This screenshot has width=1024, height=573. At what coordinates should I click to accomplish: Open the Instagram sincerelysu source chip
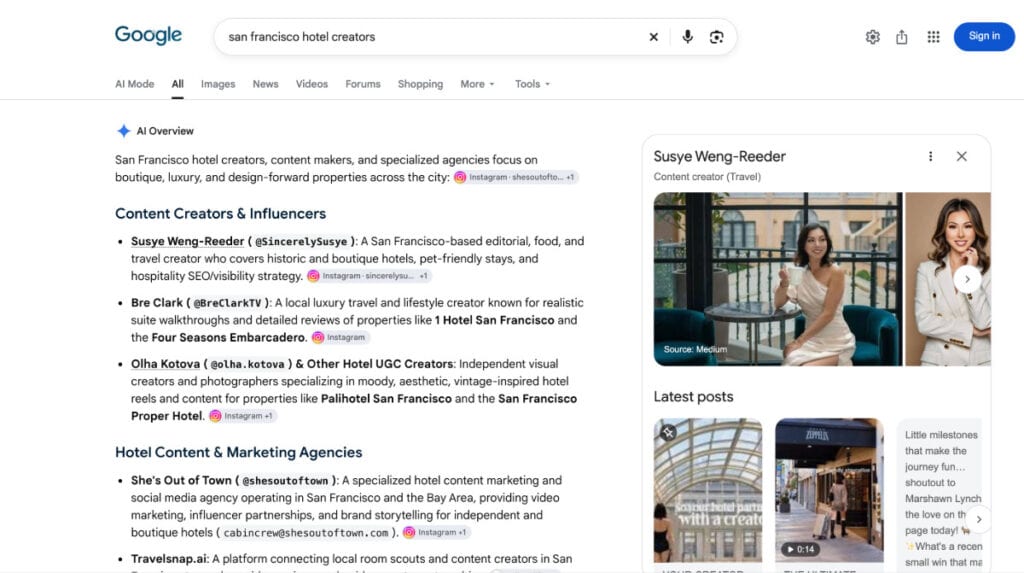pos(368,276)
